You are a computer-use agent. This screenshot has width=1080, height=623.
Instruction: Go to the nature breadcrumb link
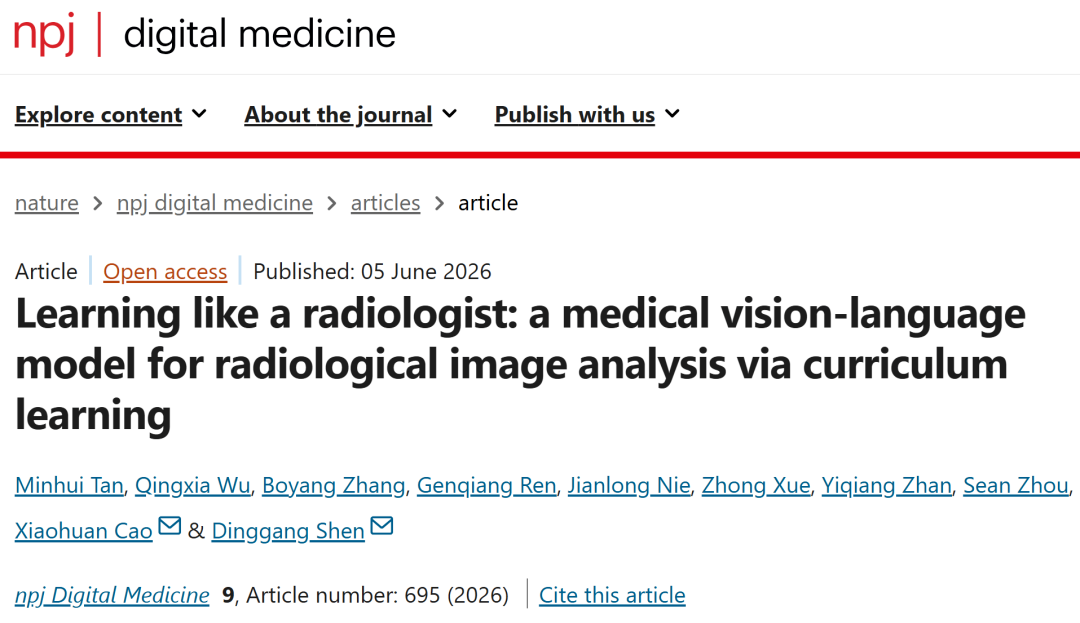pyautogui.click(x=47, y=203)
